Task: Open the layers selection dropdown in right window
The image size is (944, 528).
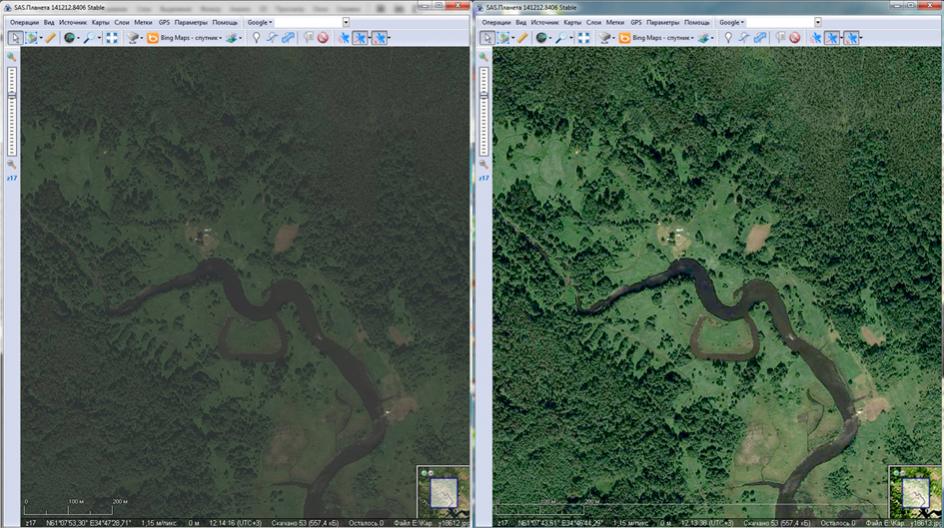Action: tap(707, 38)
